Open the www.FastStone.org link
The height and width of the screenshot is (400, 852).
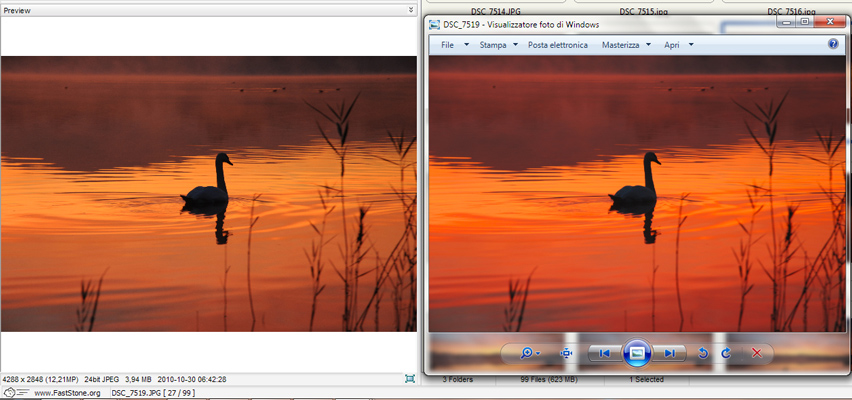pos(67,393)
